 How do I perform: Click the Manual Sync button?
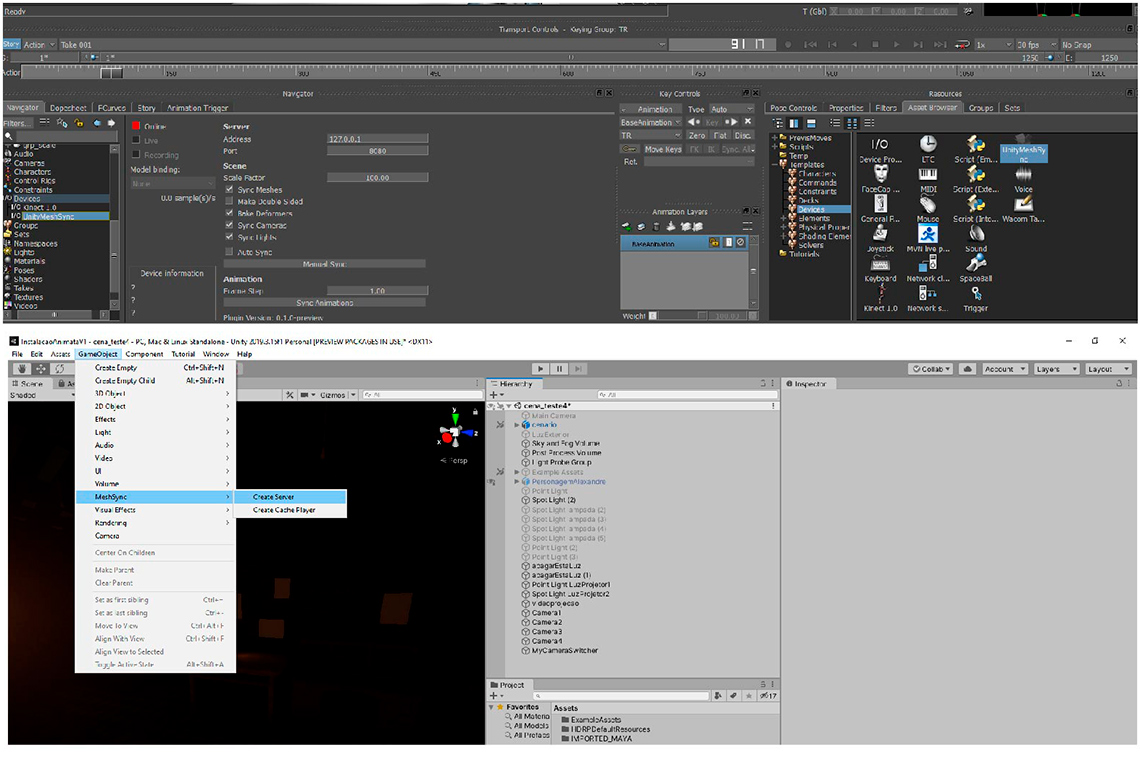tap(324, 264)
